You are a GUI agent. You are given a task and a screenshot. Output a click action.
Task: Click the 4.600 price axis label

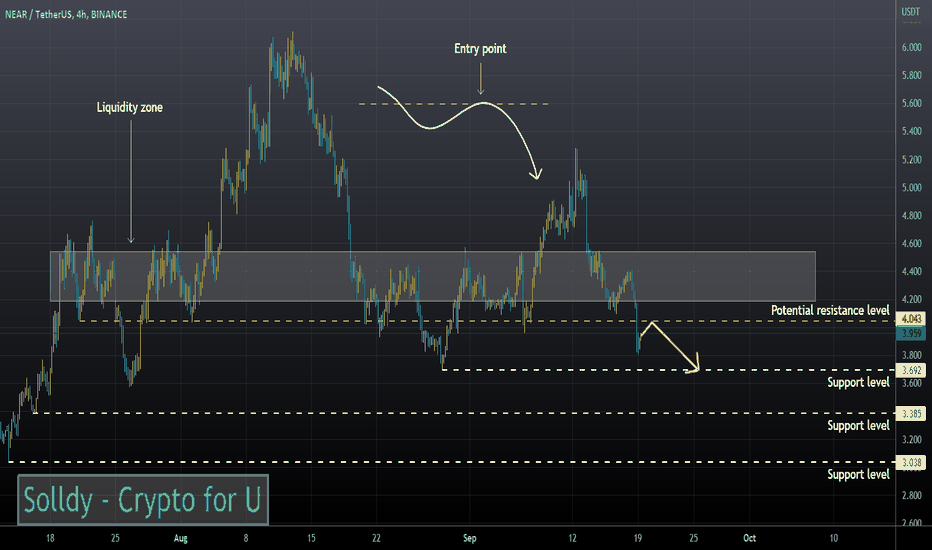(x=911, y=244)
